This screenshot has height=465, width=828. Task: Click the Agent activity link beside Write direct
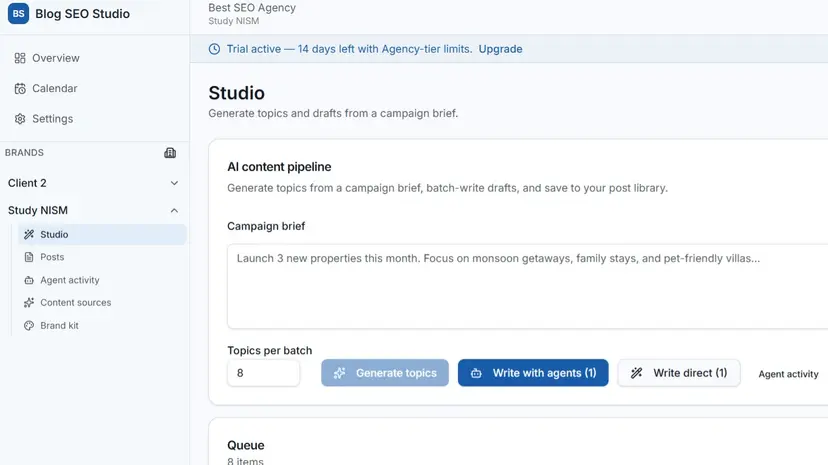pos(788,374)
